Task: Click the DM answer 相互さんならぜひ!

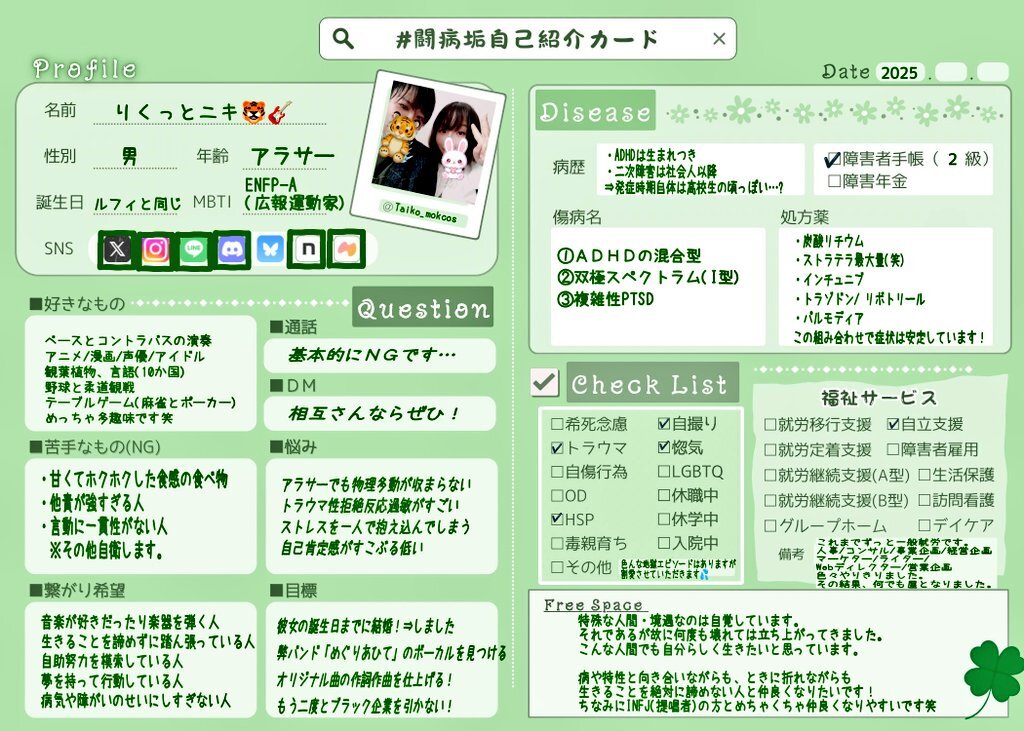Action: point(375,414)
